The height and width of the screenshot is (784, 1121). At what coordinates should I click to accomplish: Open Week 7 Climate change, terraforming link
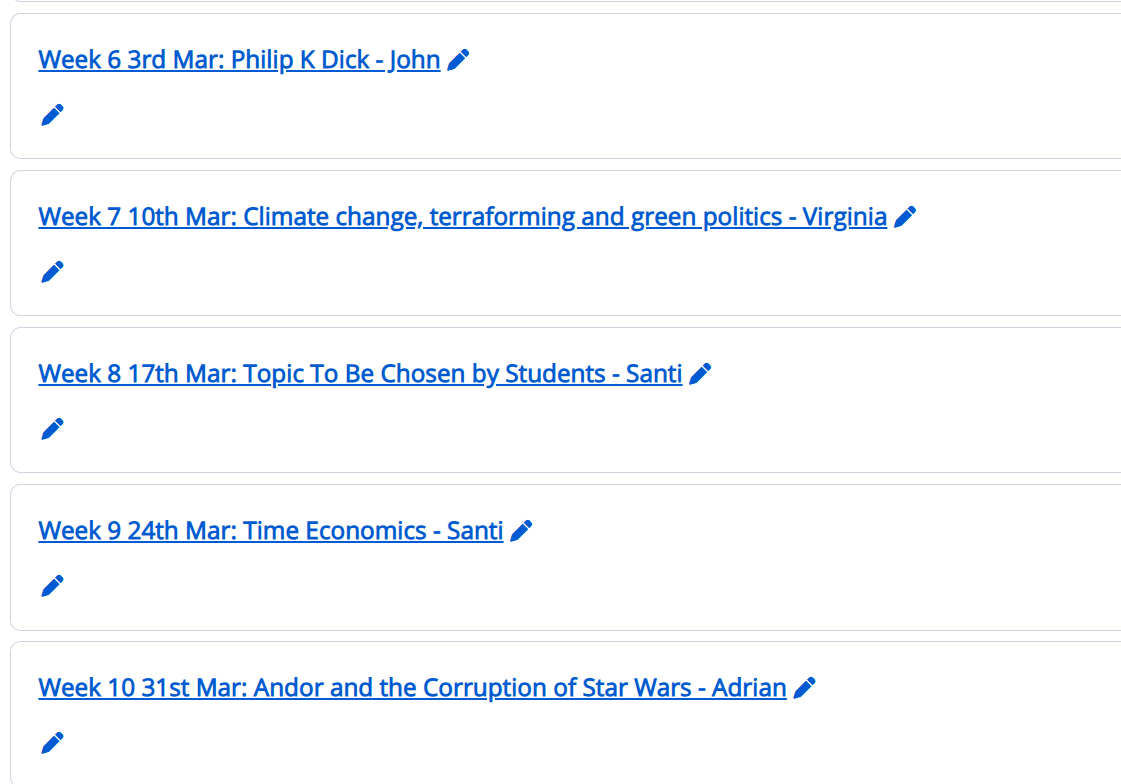462,217
